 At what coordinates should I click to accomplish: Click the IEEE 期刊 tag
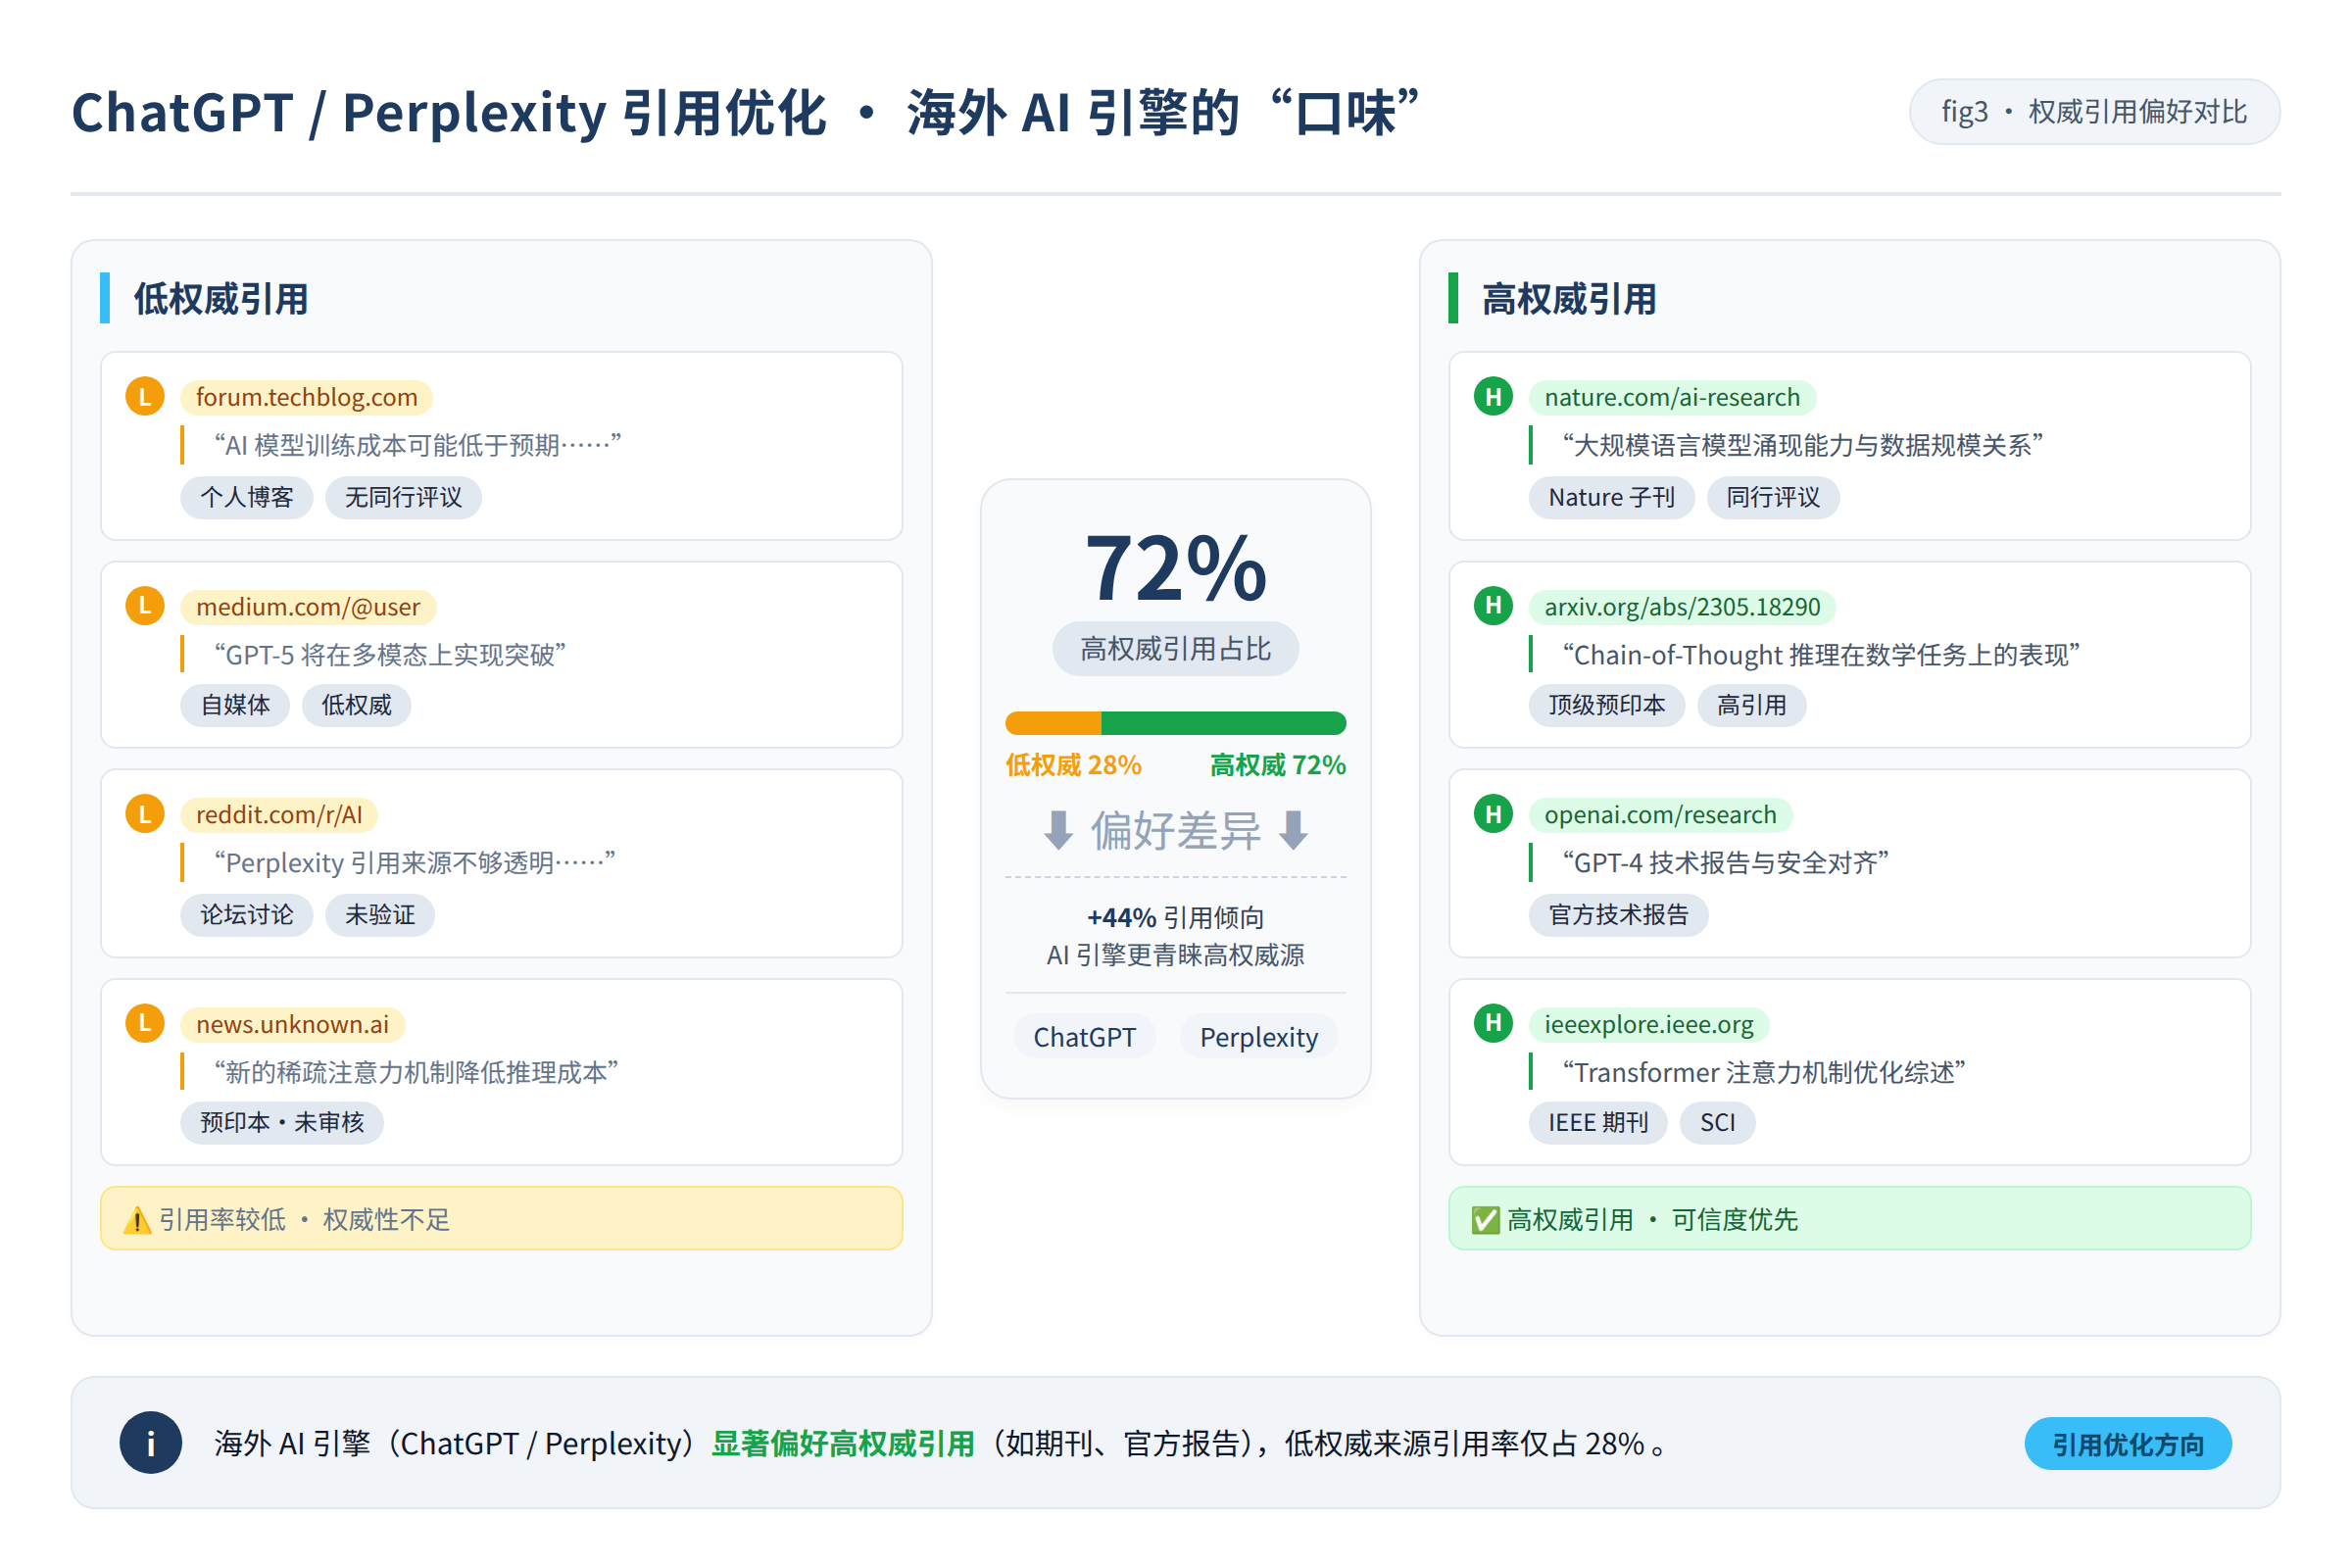tap(1598, 1122)
